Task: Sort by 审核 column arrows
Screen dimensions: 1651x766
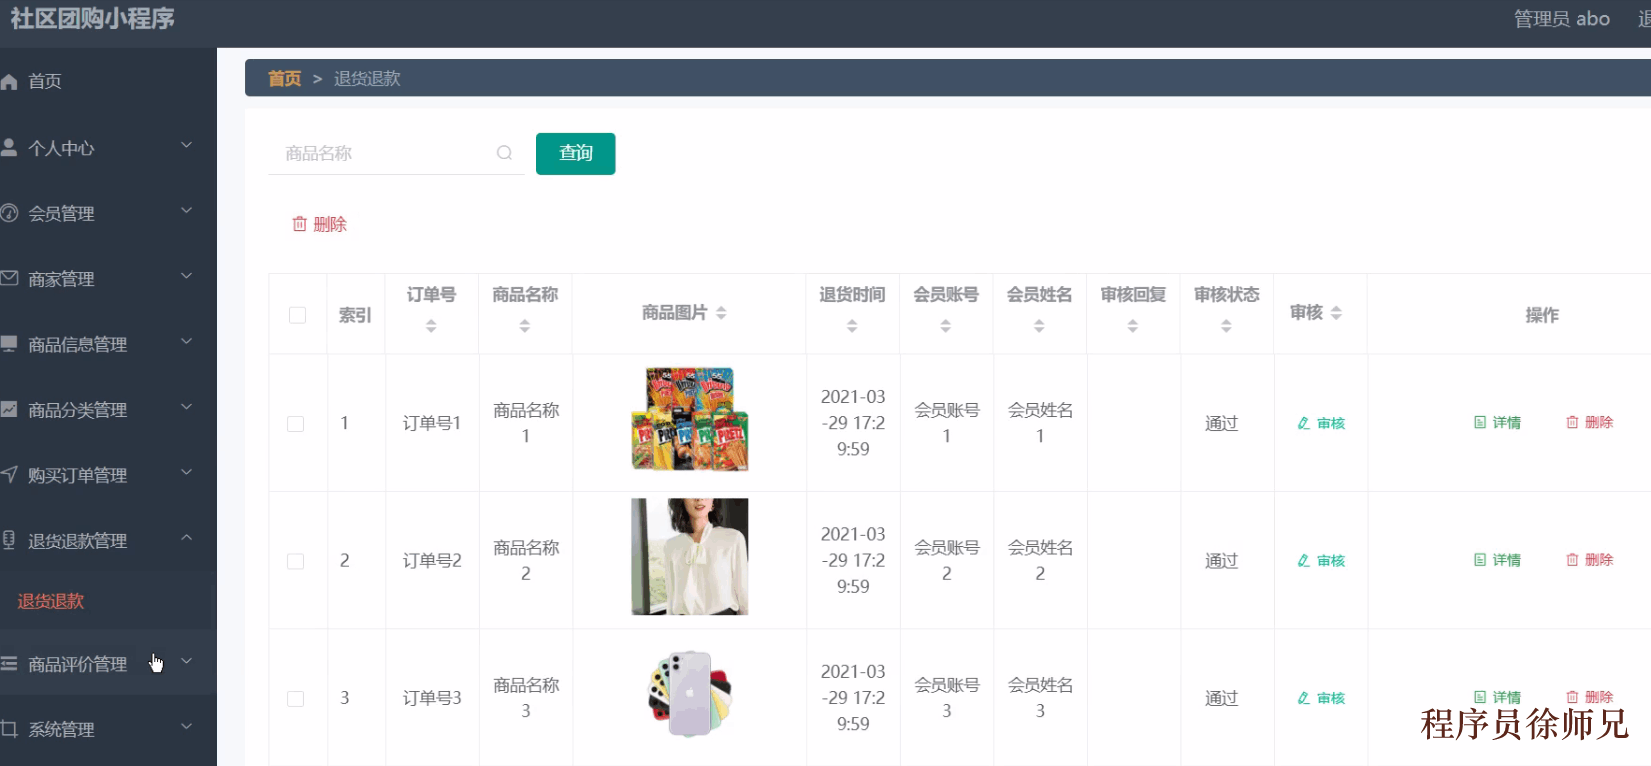Action: (1336, 313)
